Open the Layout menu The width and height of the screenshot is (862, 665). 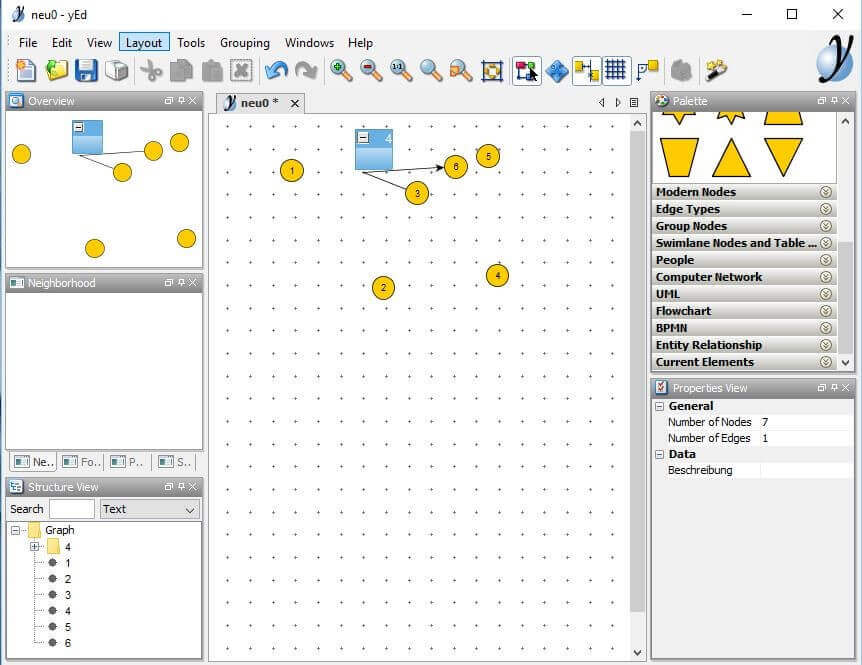[x=144, y=43]
